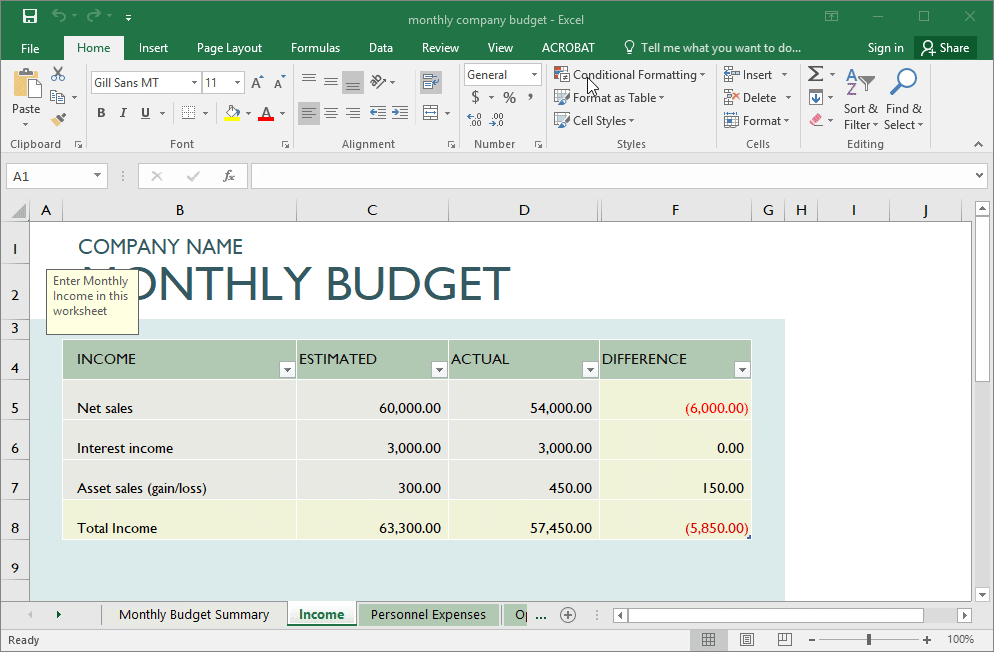Viewport: 994px width, 652px height.
Task: Toggle Bold formatting
Action: [x=101, y=113]
